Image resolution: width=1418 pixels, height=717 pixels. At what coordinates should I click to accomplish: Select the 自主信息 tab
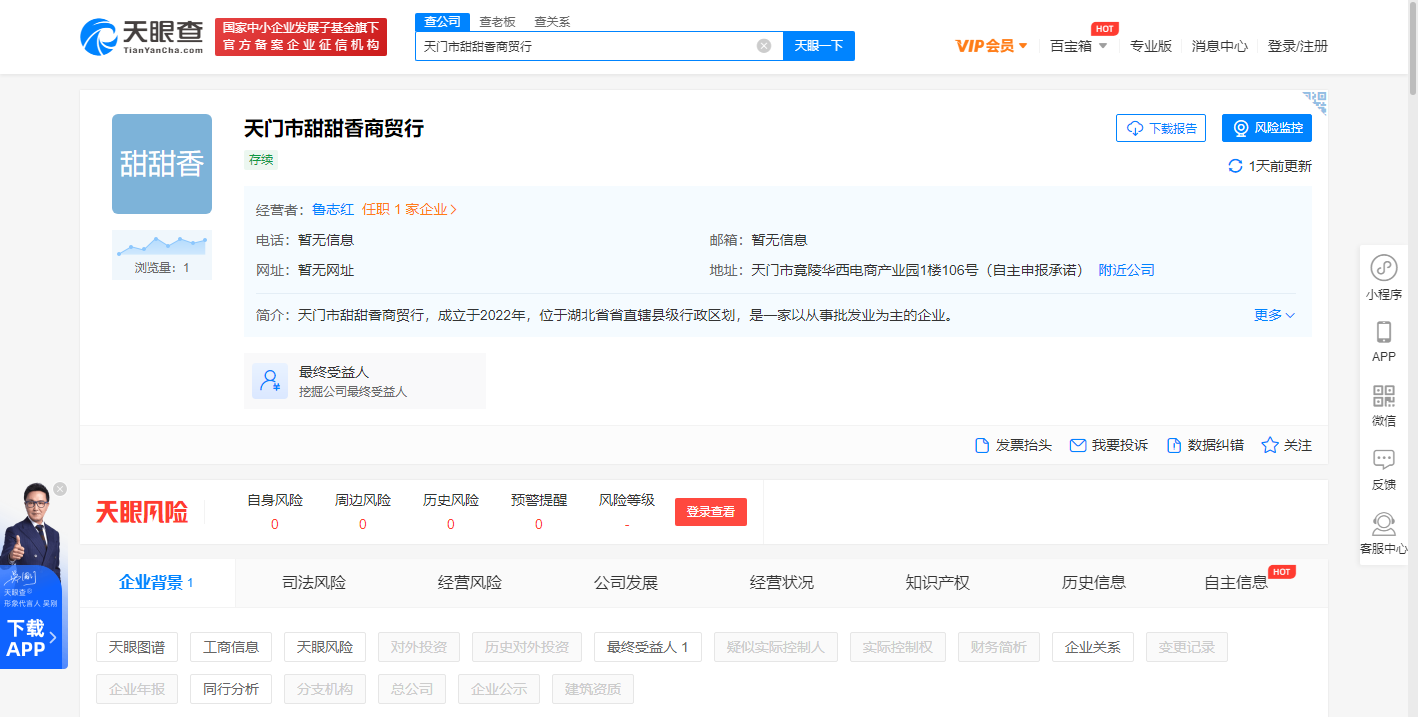1236,582
